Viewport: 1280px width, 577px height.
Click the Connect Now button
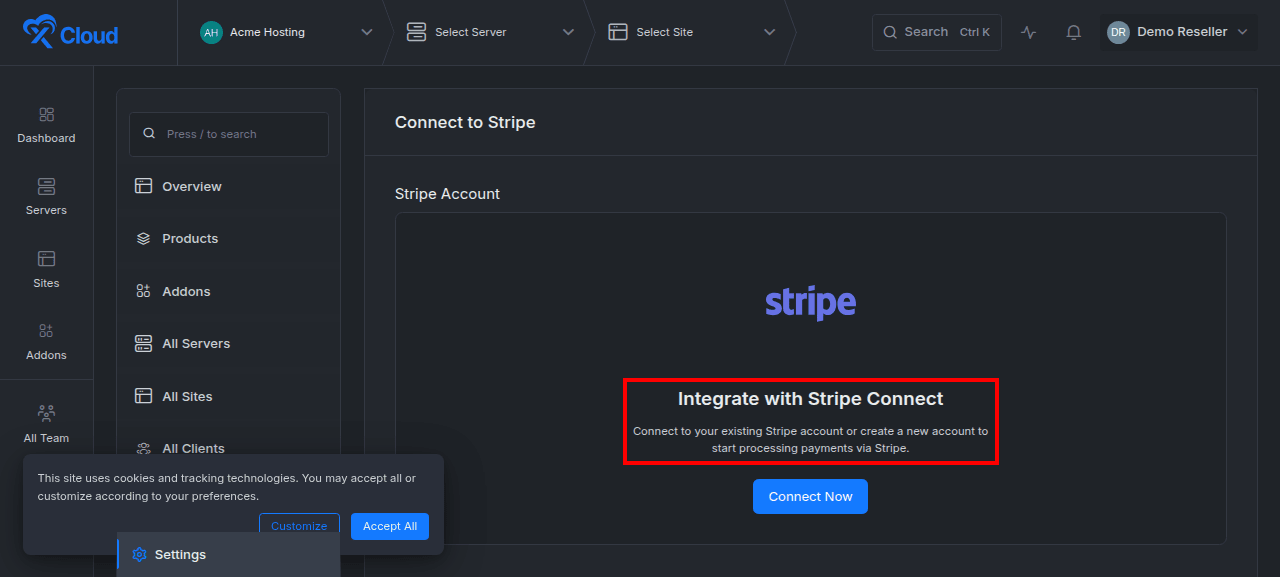pyautogui.click(x=810, y=497)
